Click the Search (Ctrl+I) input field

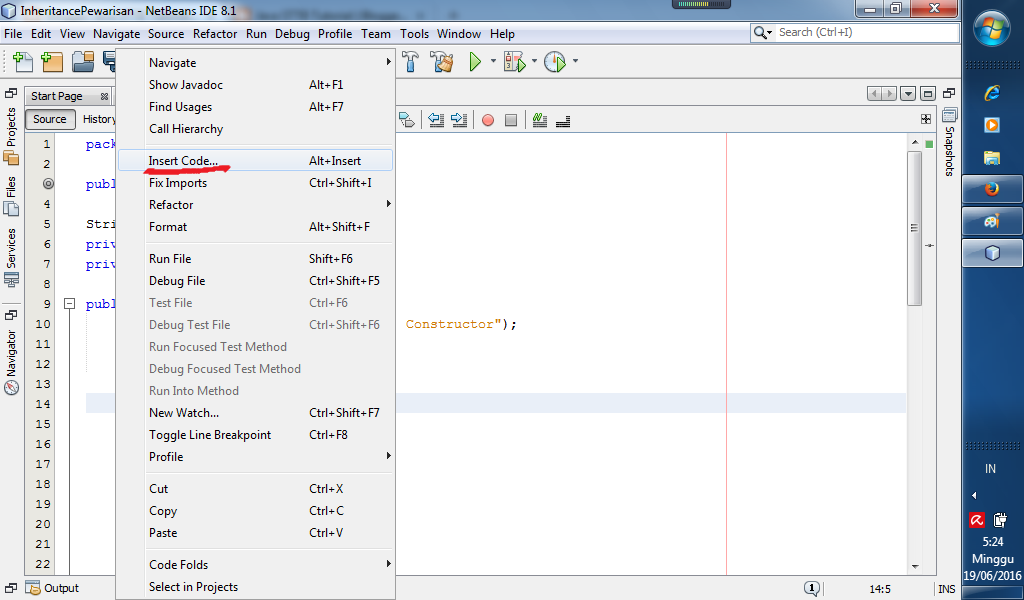pos(867,32)
